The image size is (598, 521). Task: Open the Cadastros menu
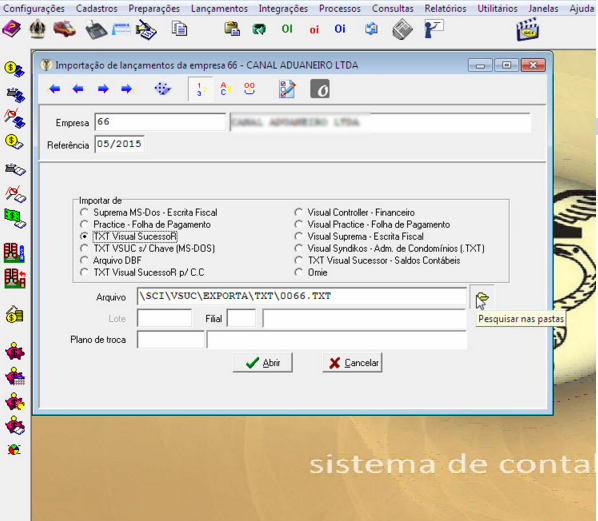pyautogui.click(x=96, y=8)
